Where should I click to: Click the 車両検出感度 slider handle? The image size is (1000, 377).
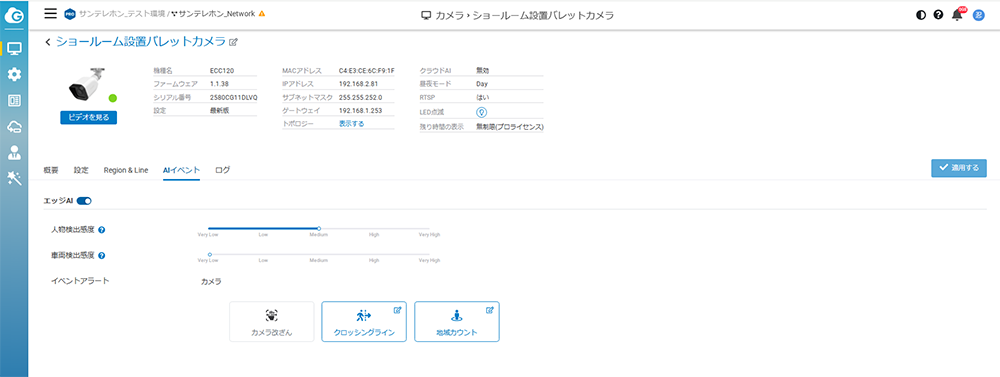point(209,255)
